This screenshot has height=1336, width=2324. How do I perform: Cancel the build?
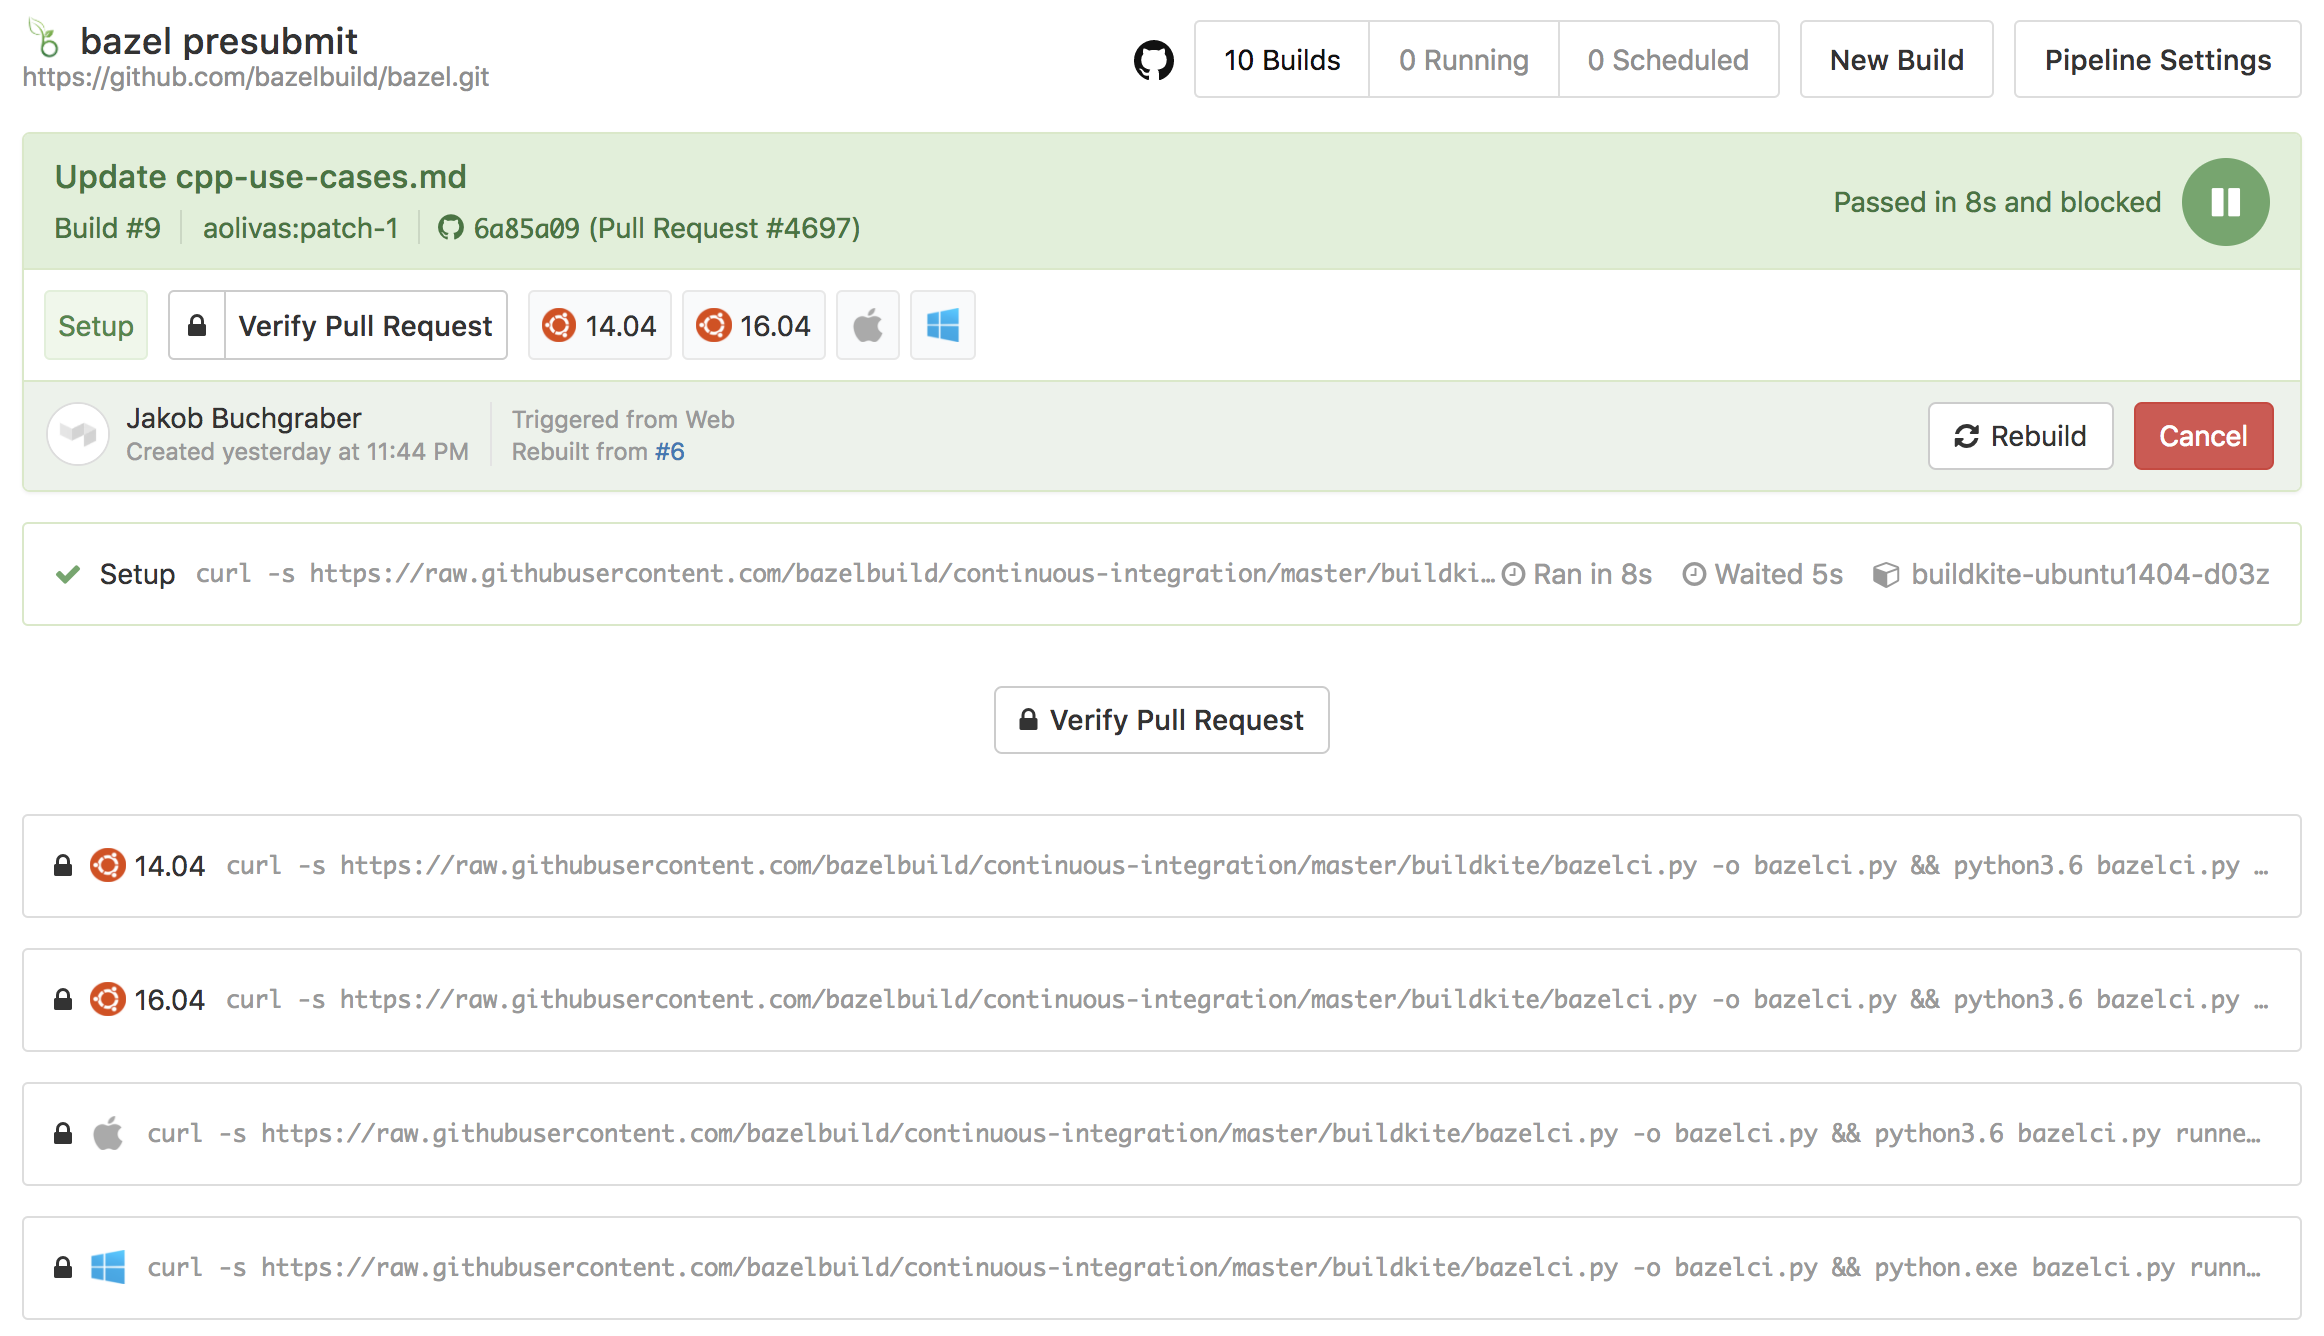(2203, 436)
